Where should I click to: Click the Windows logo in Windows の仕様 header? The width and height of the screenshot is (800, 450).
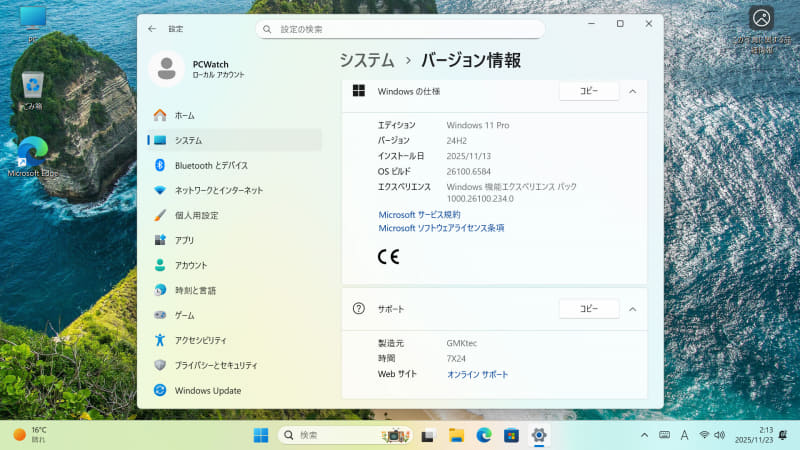(359, 91)
